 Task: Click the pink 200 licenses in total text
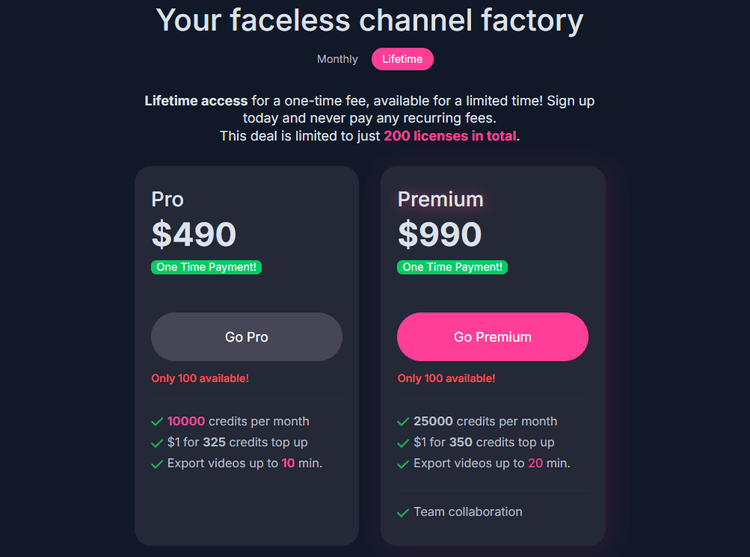(x=450, y=136)
